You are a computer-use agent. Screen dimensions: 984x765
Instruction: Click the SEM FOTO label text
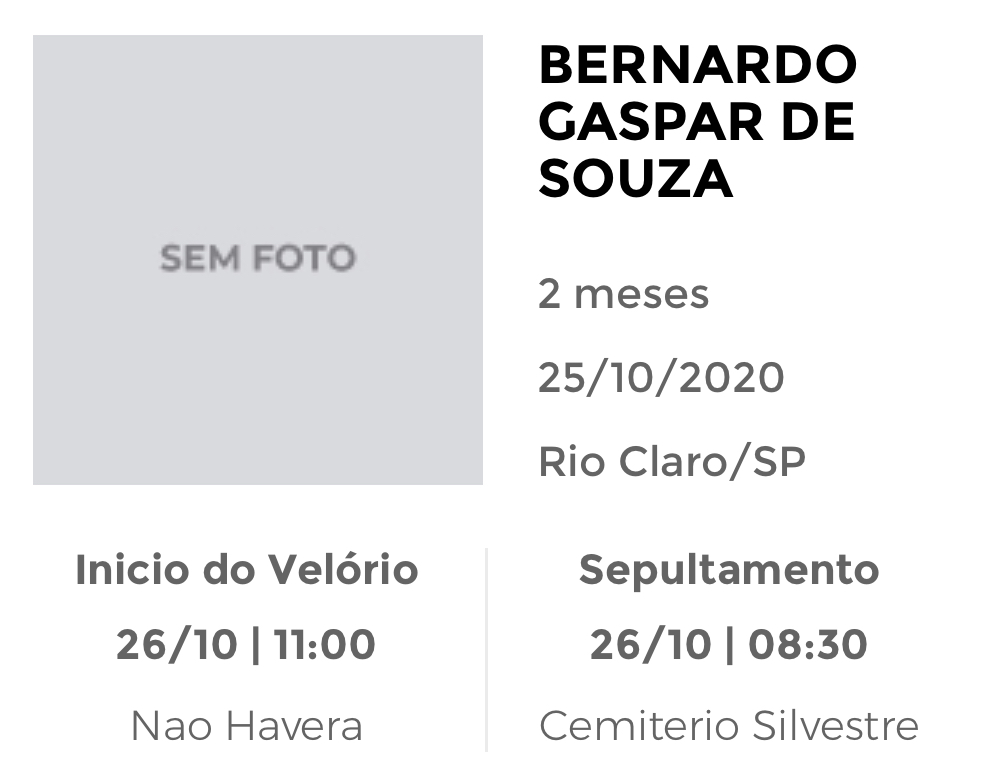(x=258, y=259)
